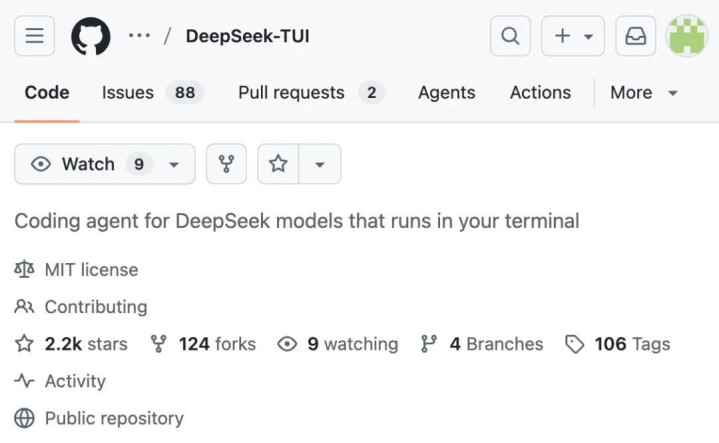The width and height of the screenshot is (719, 443).
Task: Expand the star lists dropdown arrow
Action: click(320, 164)
